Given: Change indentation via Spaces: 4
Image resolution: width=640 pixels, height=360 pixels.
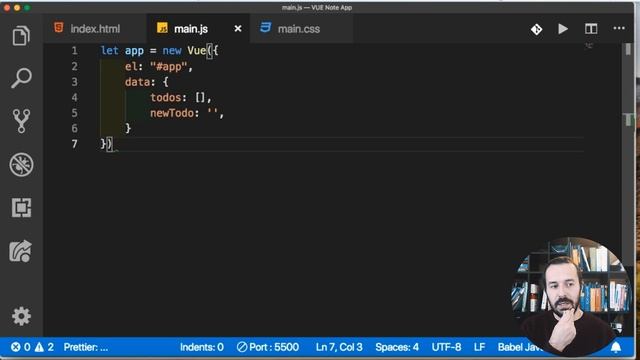Looking at the screenshot, I should coord(397,347).
